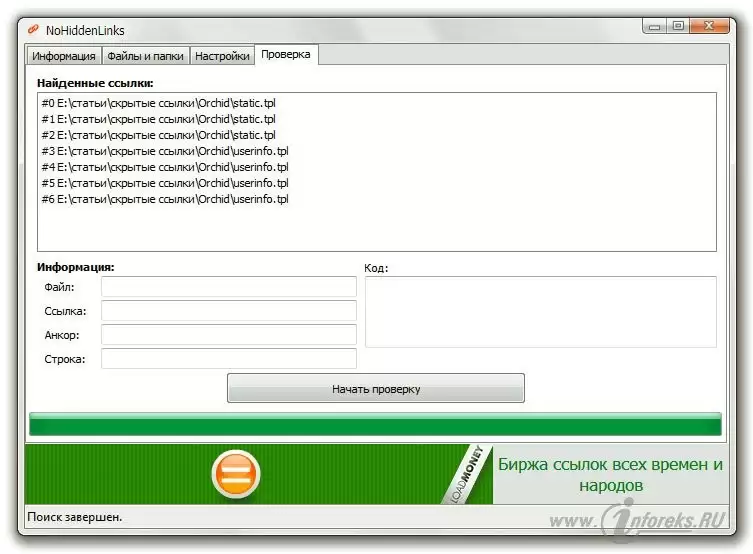Select found link #5 userinfo.tpl

tap(164, 183)
